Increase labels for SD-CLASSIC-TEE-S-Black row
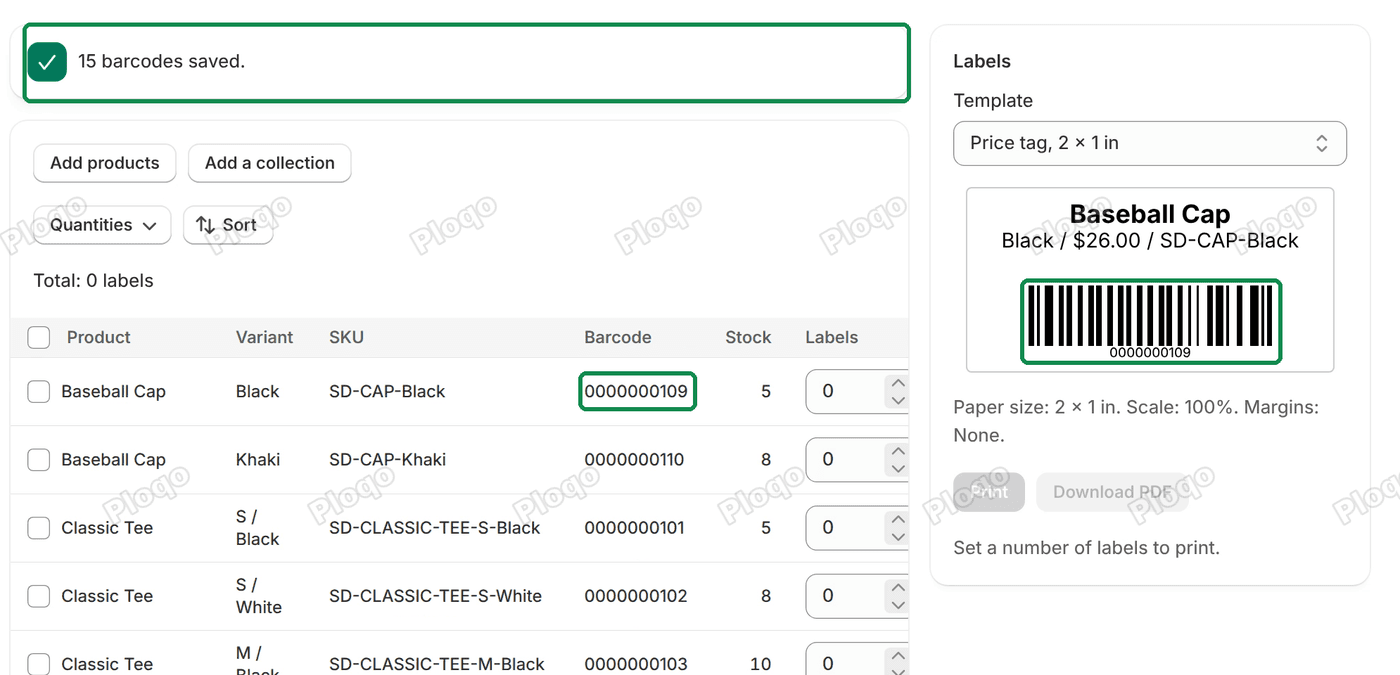Screen dimensions: 1400x675 tap(897, 519)
